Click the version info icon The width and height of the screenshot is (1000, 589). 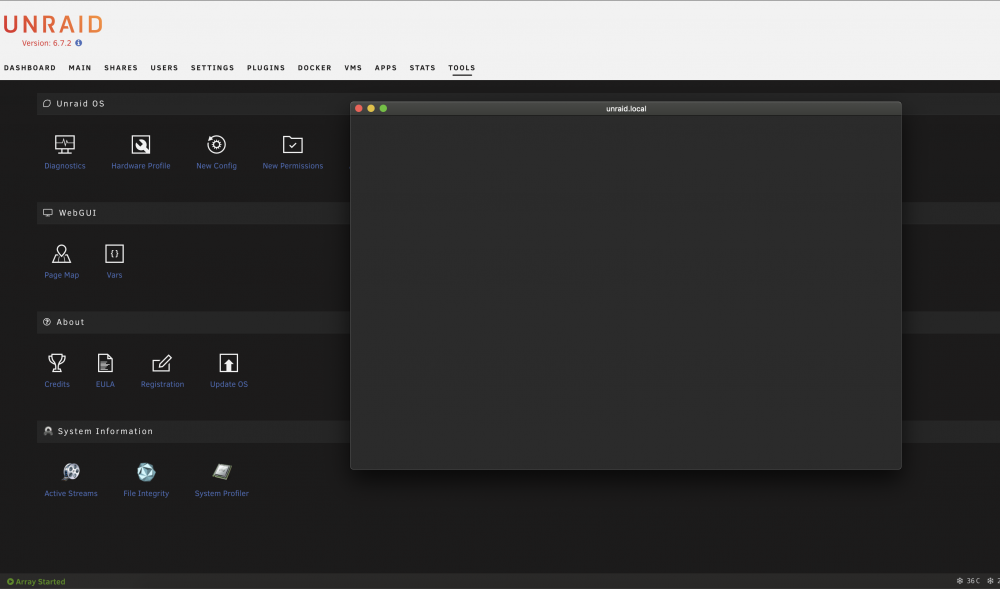click(78, 43)
